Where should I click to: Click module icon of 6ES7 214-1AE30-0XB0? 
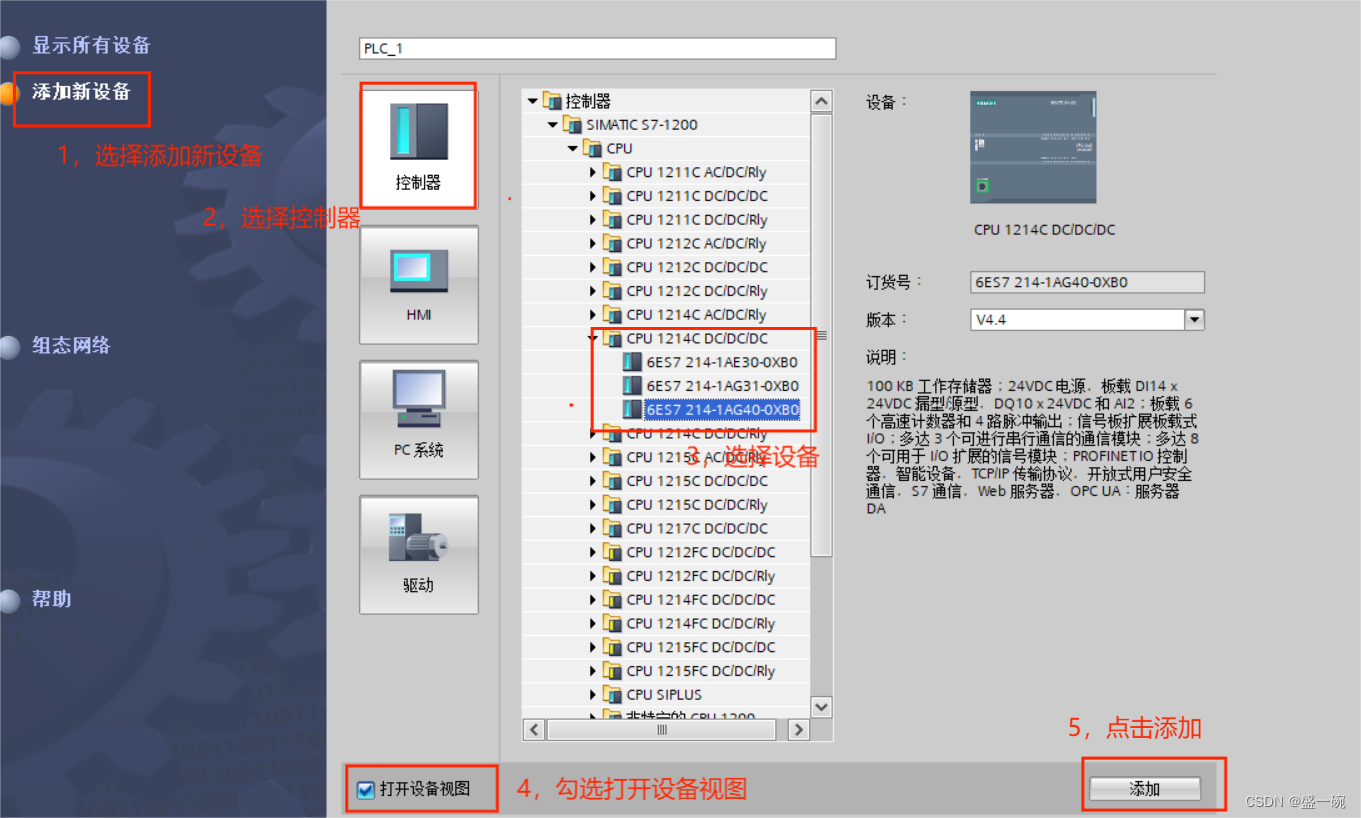tap(632, 362)
